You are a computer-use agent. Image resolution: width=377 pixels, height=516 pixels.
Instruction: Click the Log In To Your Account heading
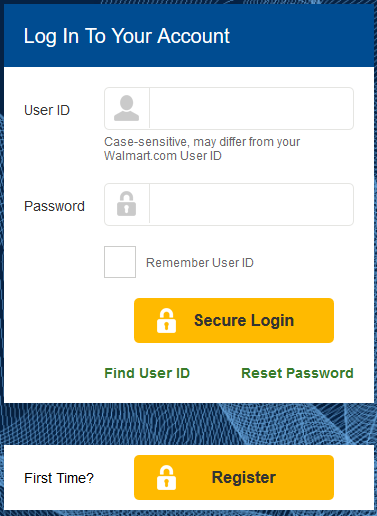(127, 36)
